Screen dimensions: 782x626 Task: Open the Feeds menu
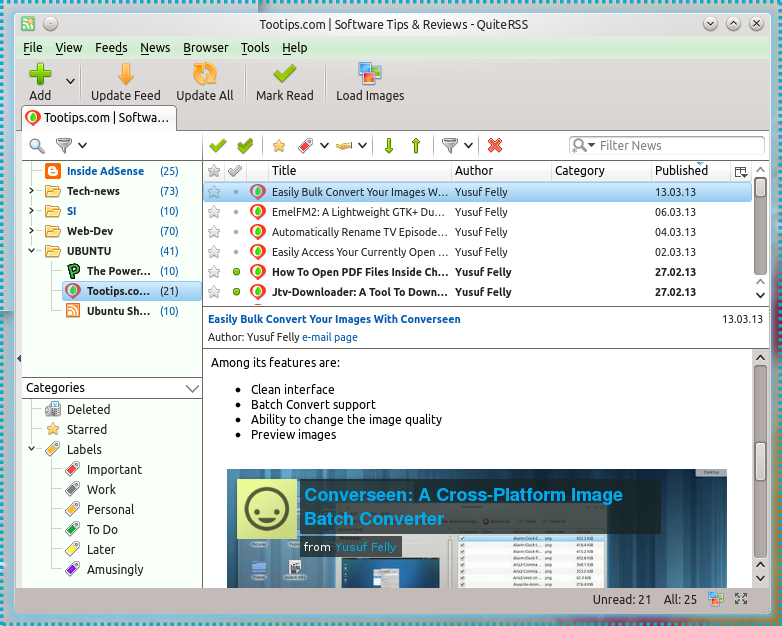pos(111,48)
